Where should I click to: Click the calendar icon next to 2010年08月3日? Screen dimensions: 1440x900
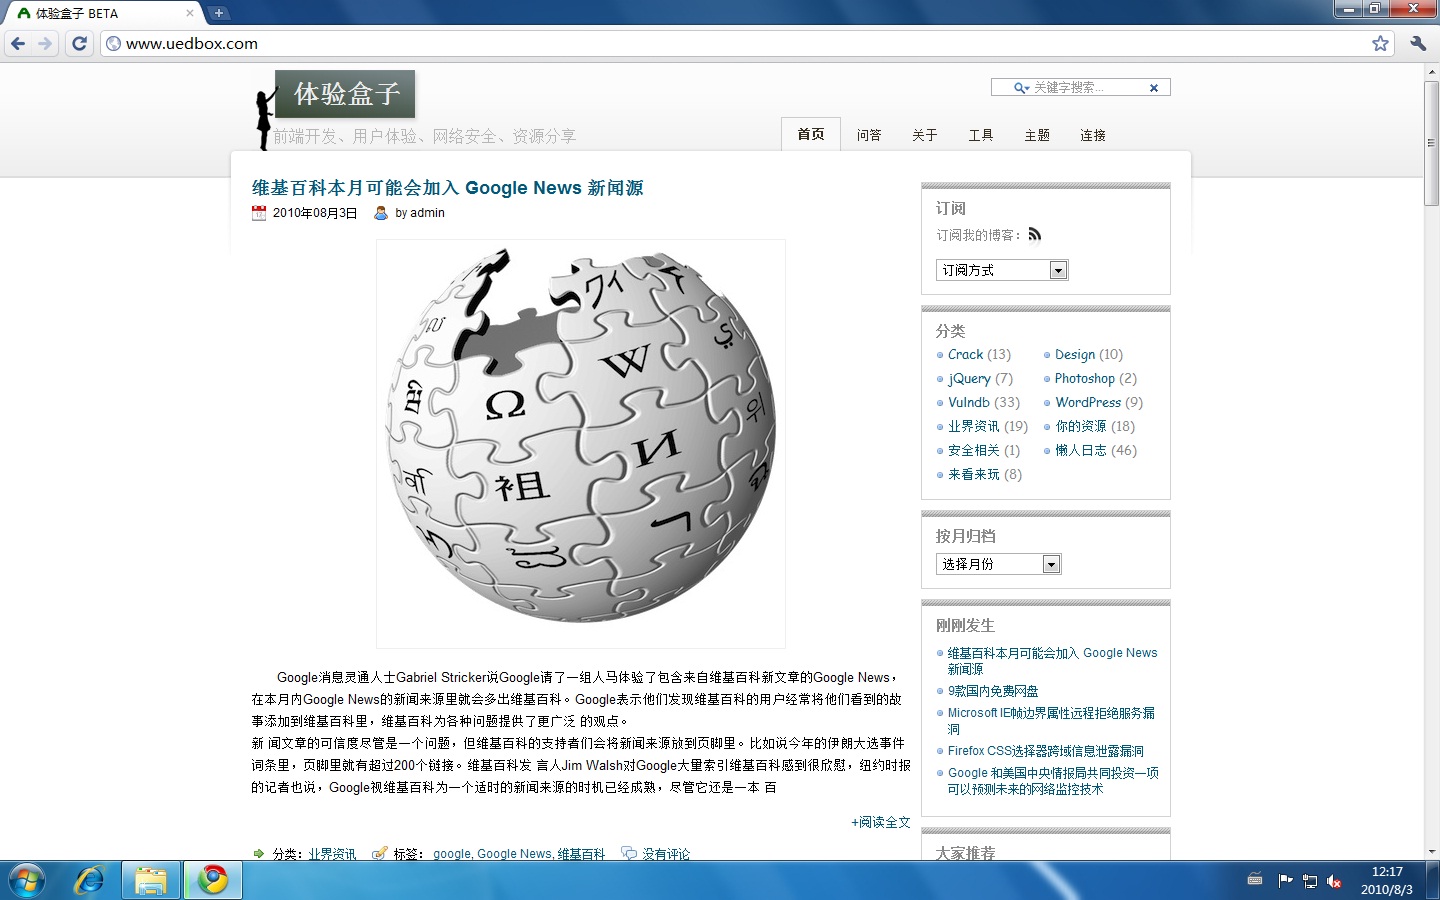(x=259, y=213)
